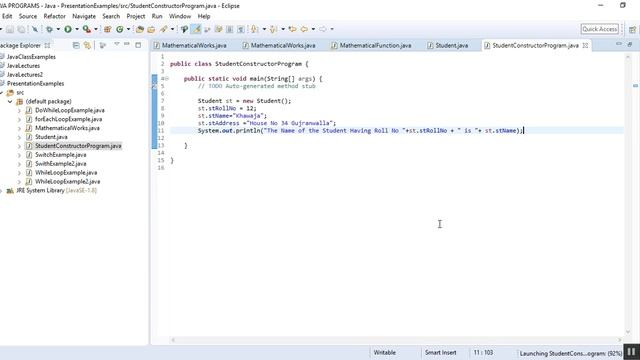Click the stAddress assignment on line 10

267,123
